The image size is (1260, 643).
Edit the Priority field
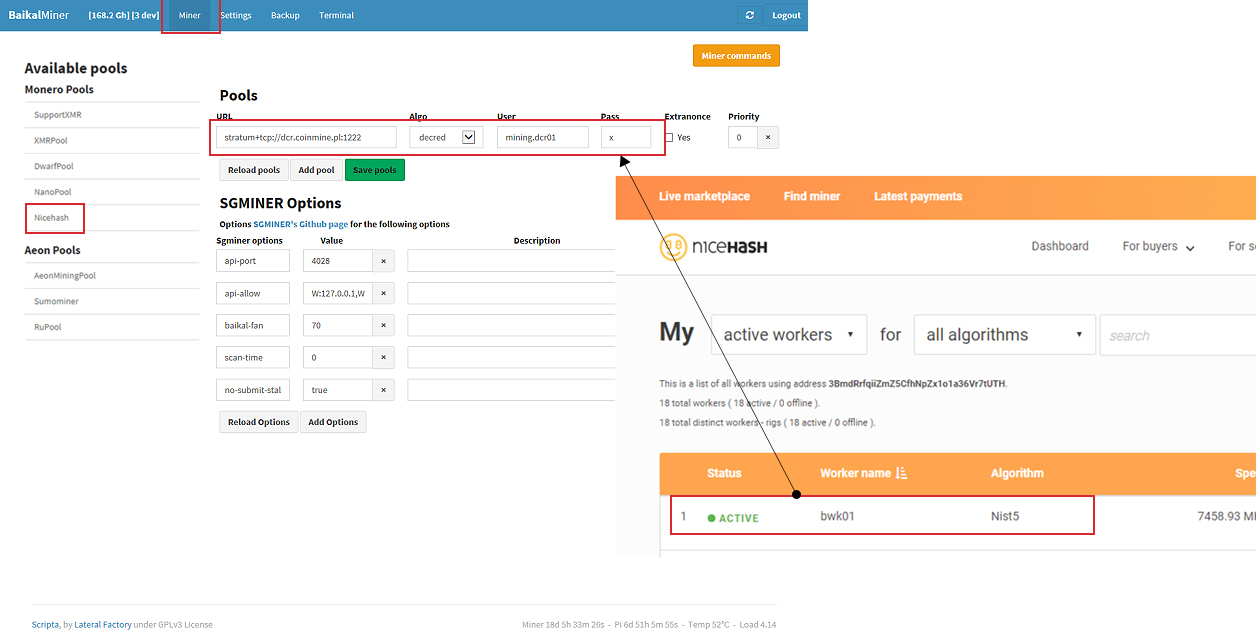[742, 137]
